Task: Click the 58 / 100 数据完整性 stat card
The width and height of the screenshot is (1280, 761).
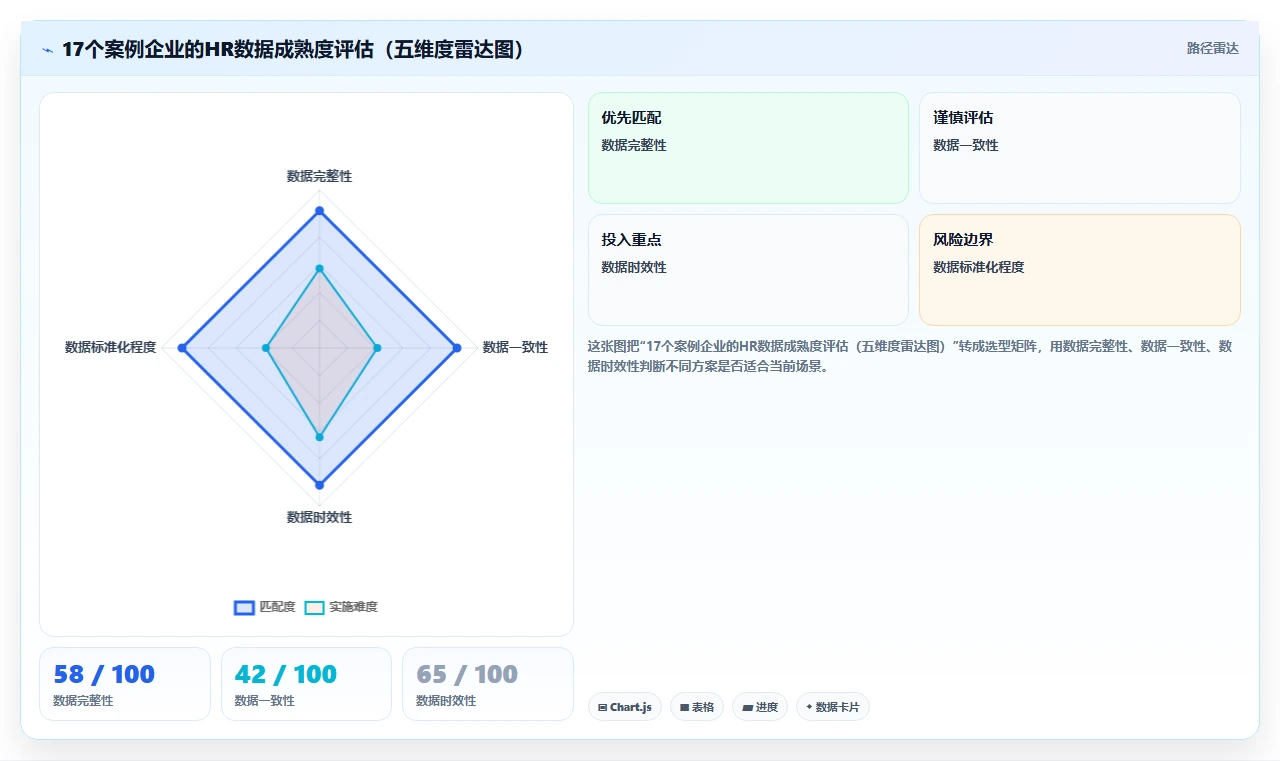Action: pos(125,684)
